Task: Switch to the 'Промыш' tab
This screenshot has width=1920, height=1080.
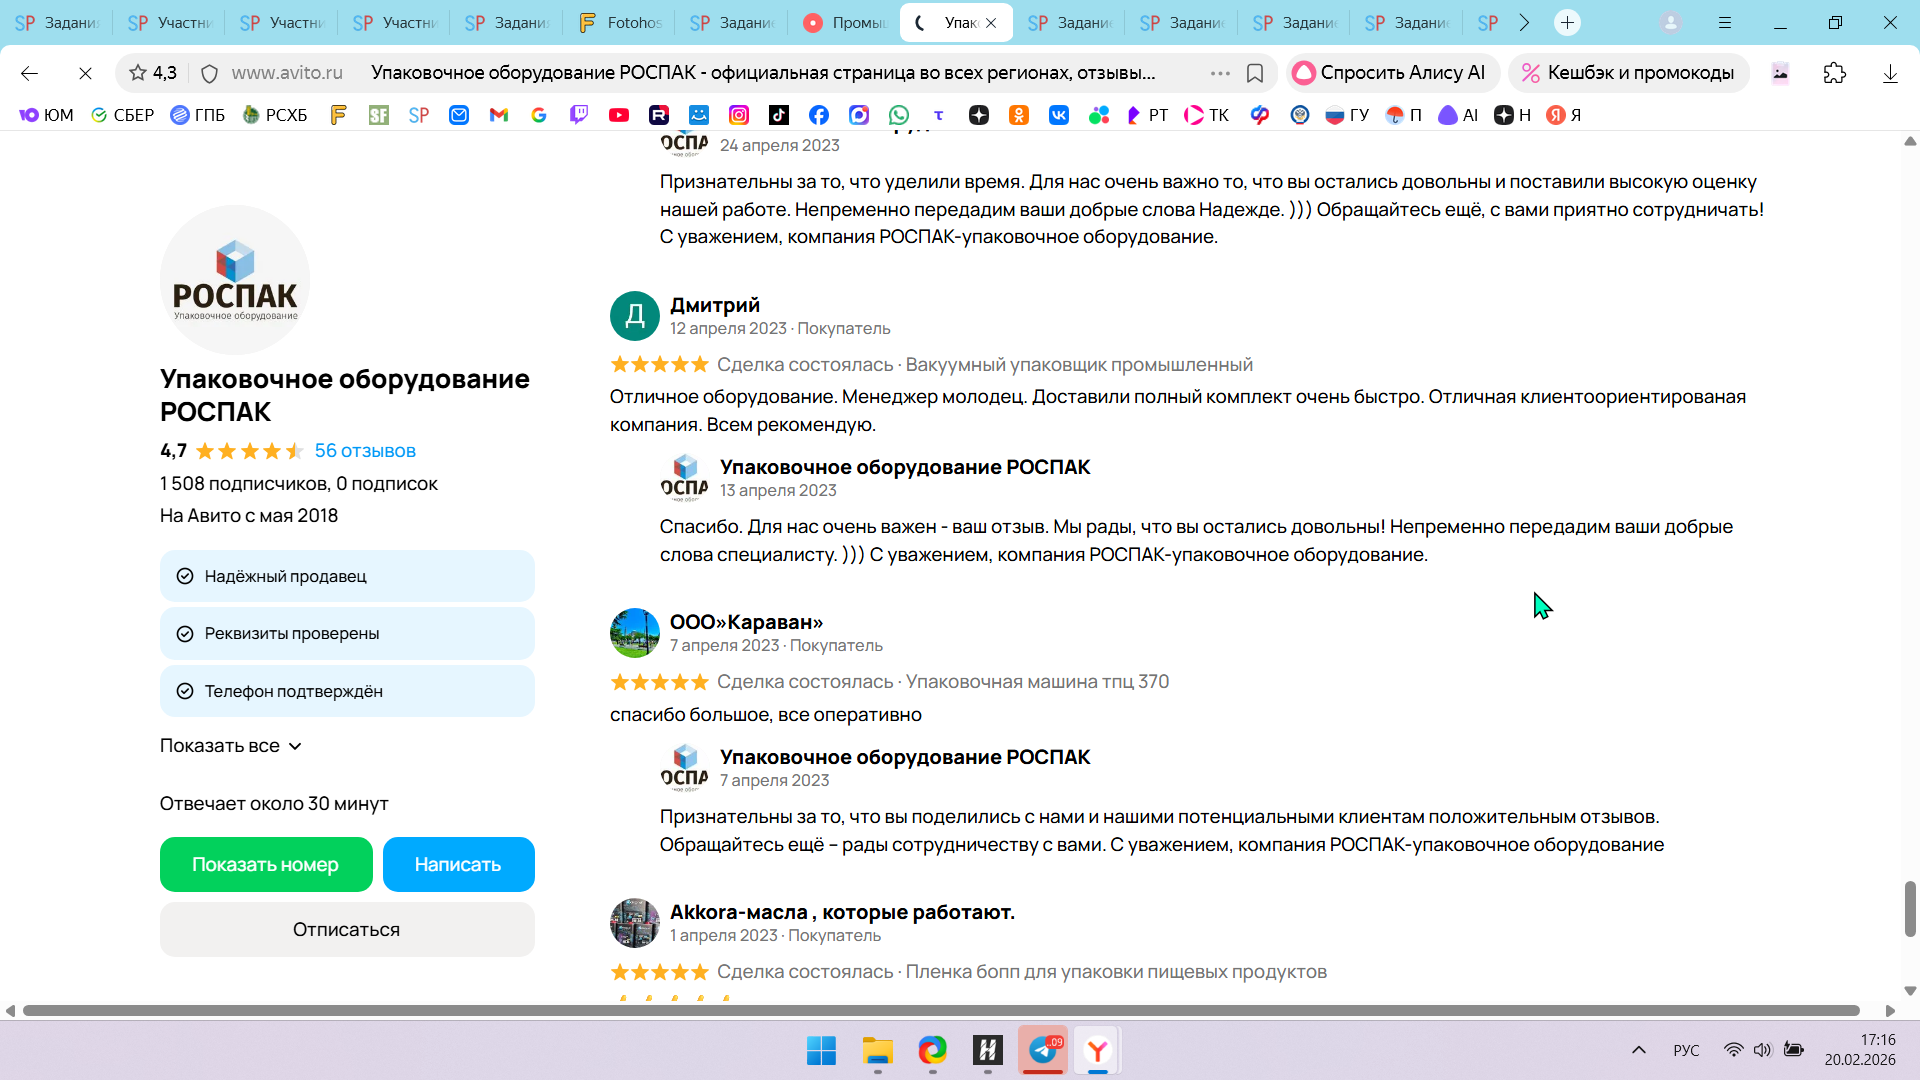Action: coord(845,22)
